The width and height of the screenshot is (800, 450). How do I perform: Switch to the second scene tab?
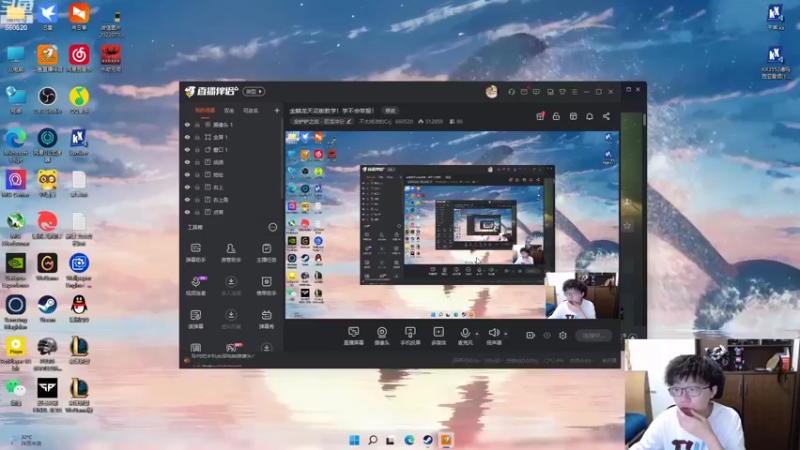pyautogui.click(x=229, y=110)
